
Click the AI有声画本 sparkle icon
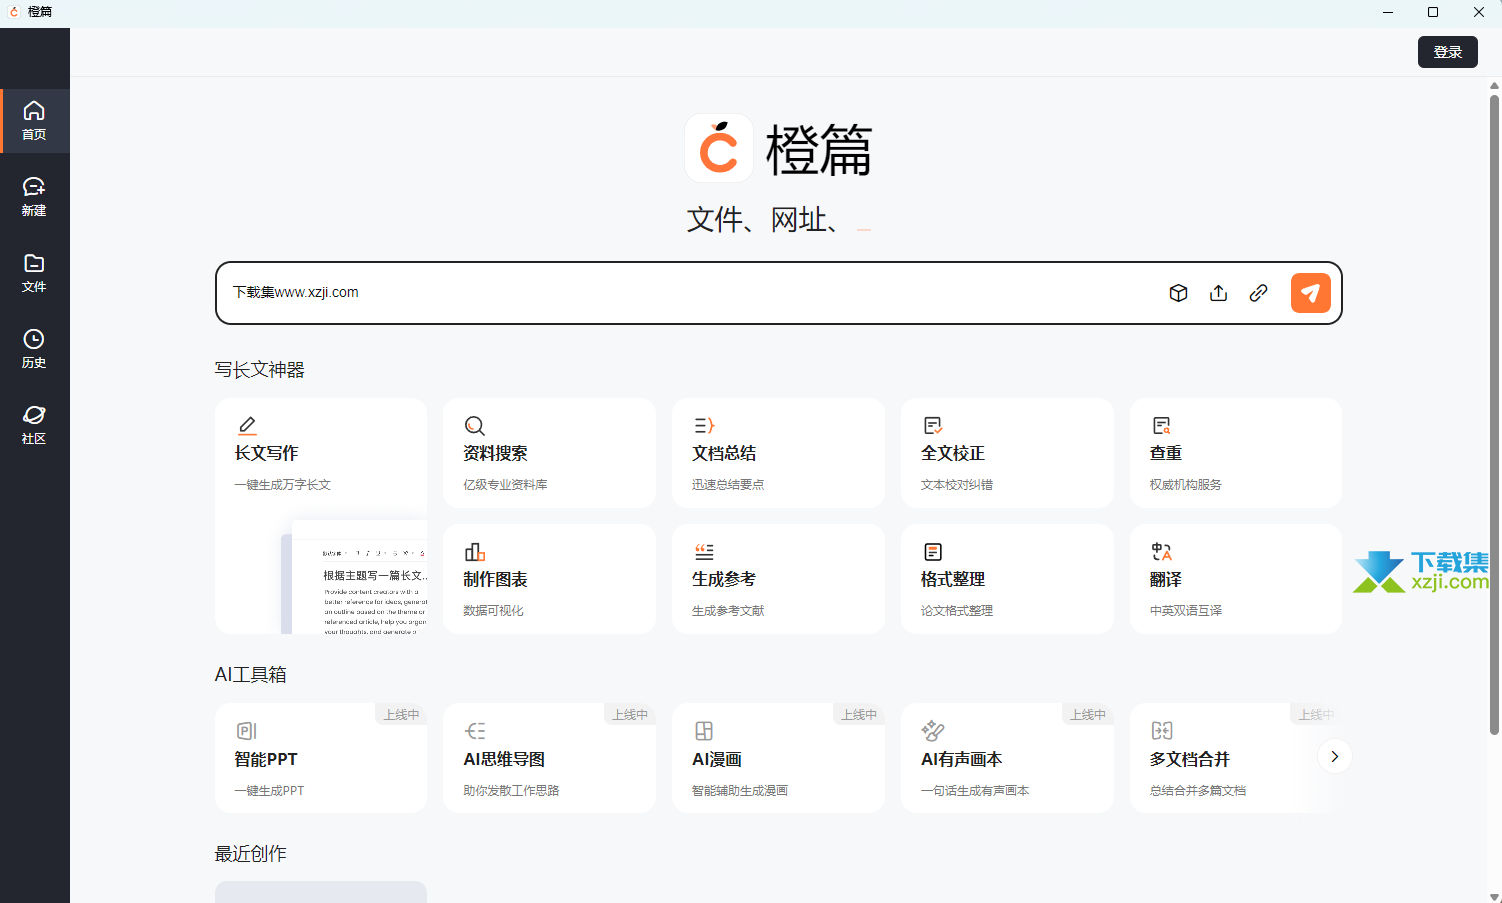pyautogui.click(x=933, y=731)
